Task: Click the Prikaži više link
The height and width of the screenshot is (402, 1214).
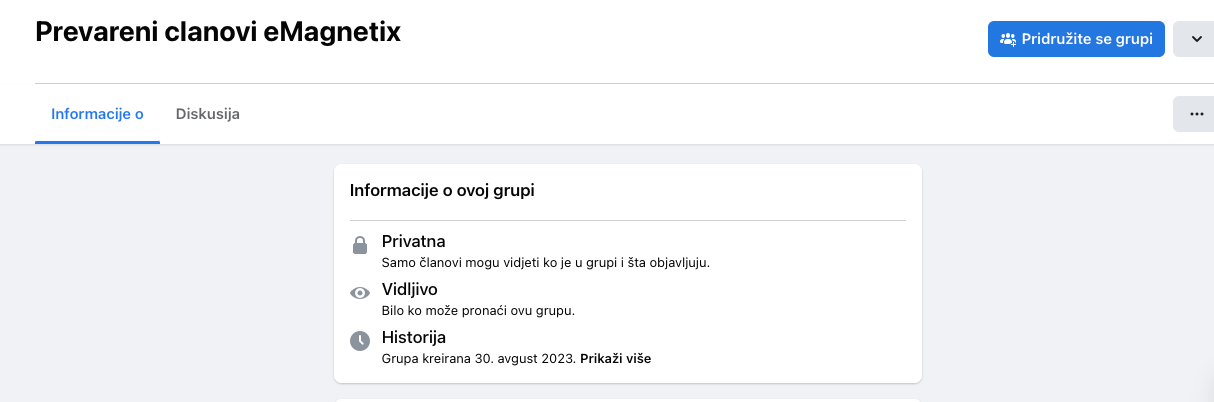Action: 615,358
